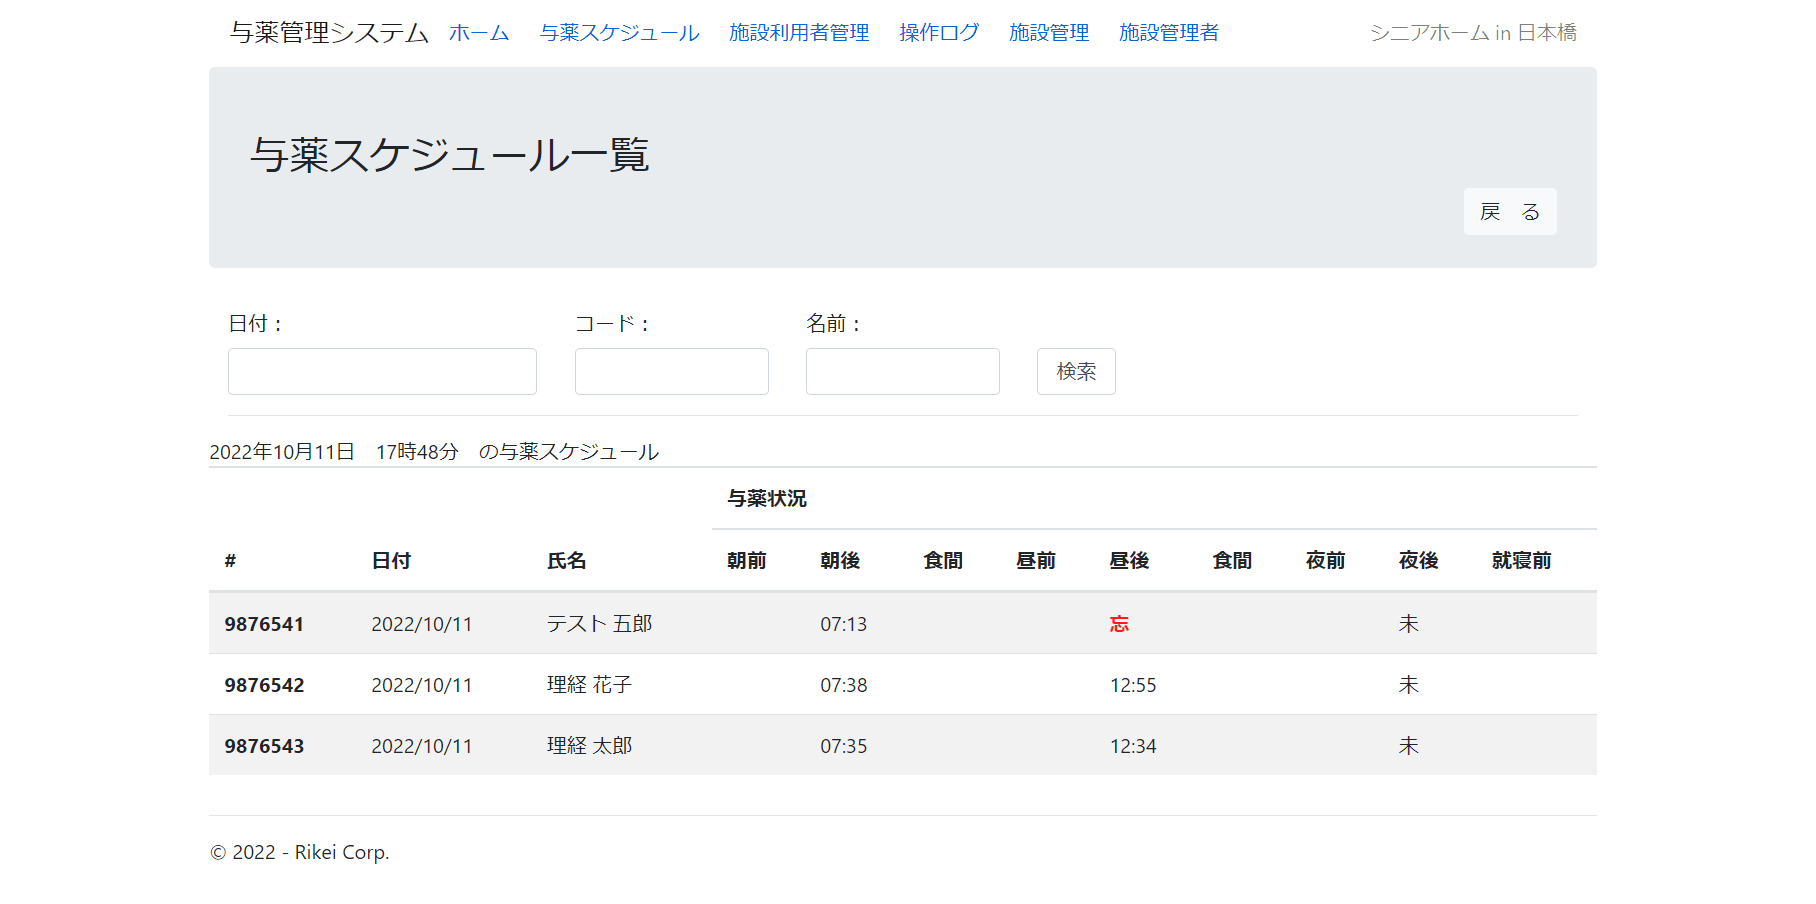1816x904 pixels.
Task: Select the 操作ログ navigation item
Action: [939, 33]
